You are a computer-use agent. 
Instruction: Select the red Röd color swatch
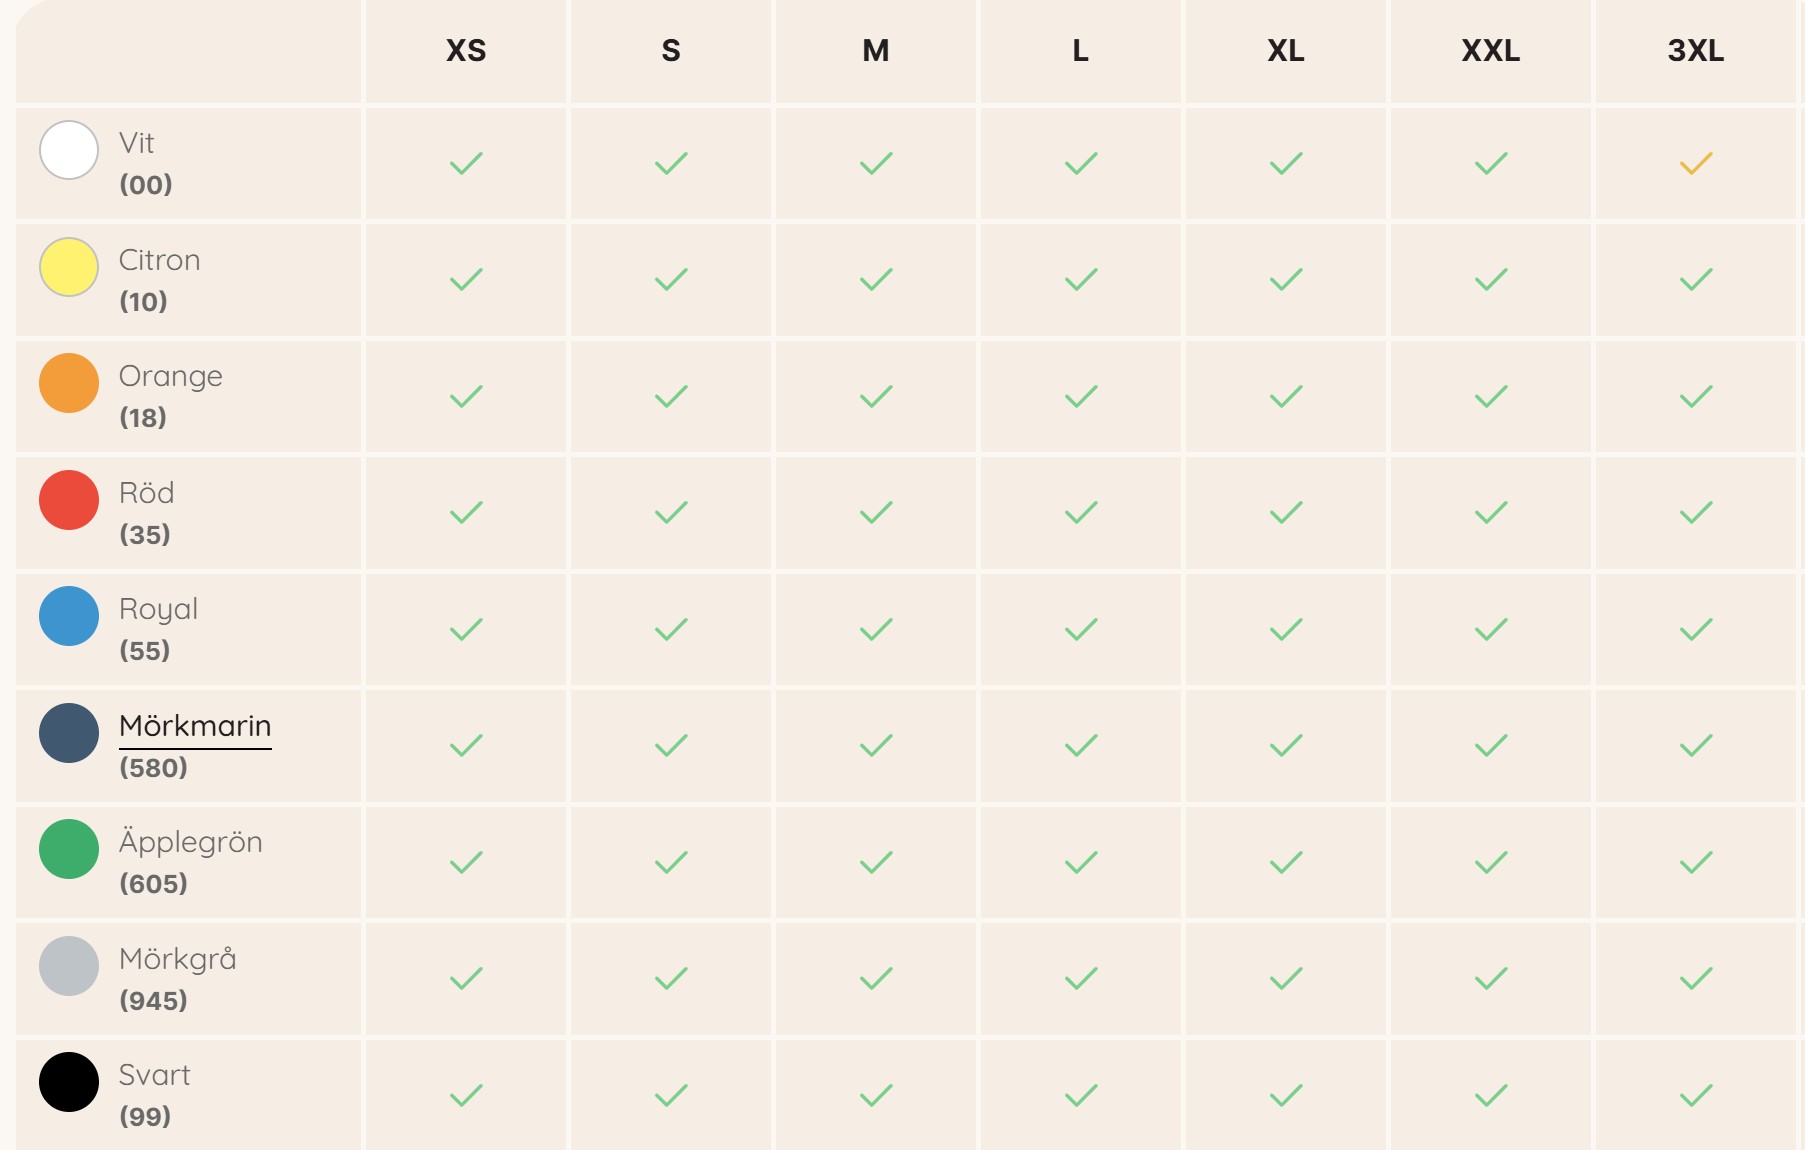pos(69,500)
